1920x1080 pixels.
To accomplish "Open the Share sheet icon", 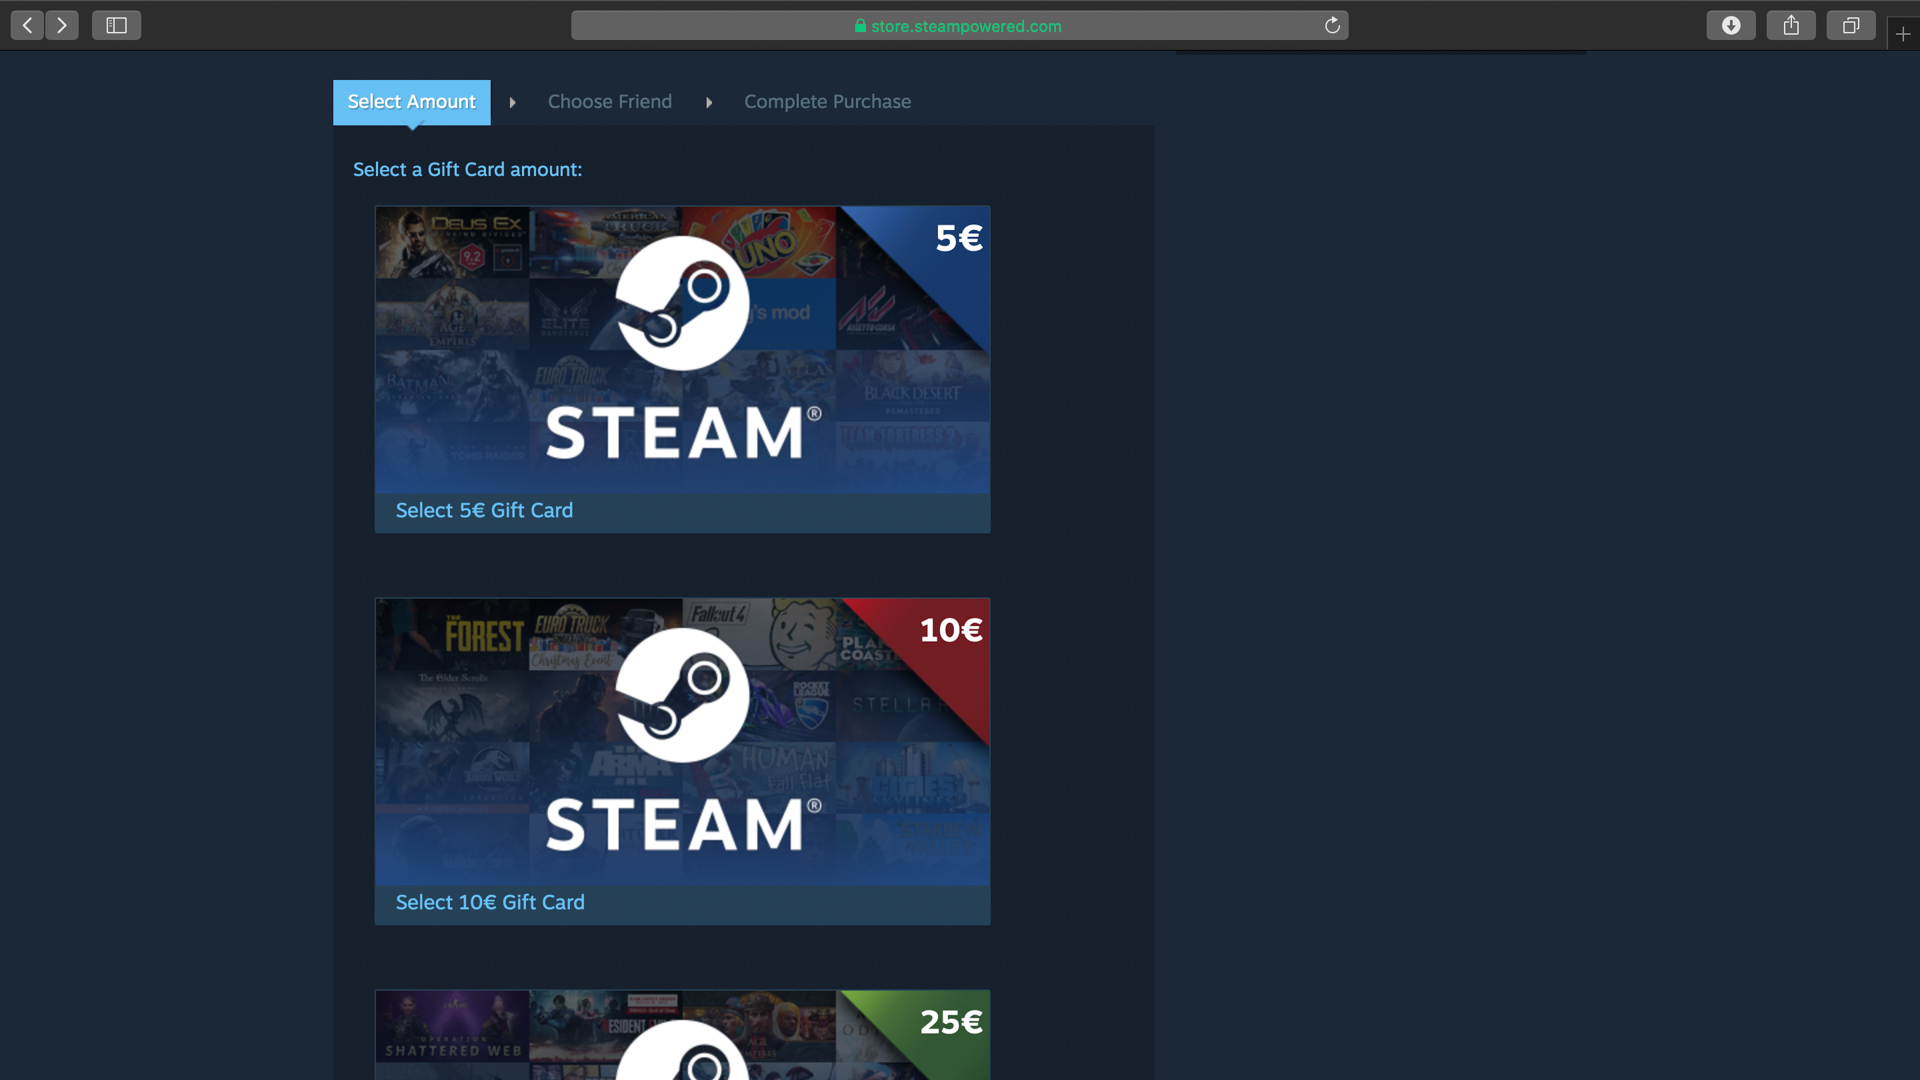I will click(x=1791, y=26).
